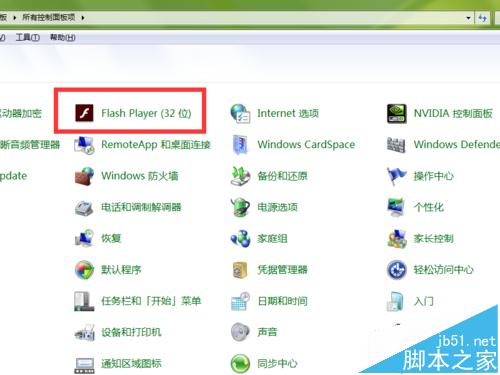Open the 恢复 icon
Viewport: 500px width, 375px height.
(84, 238)
